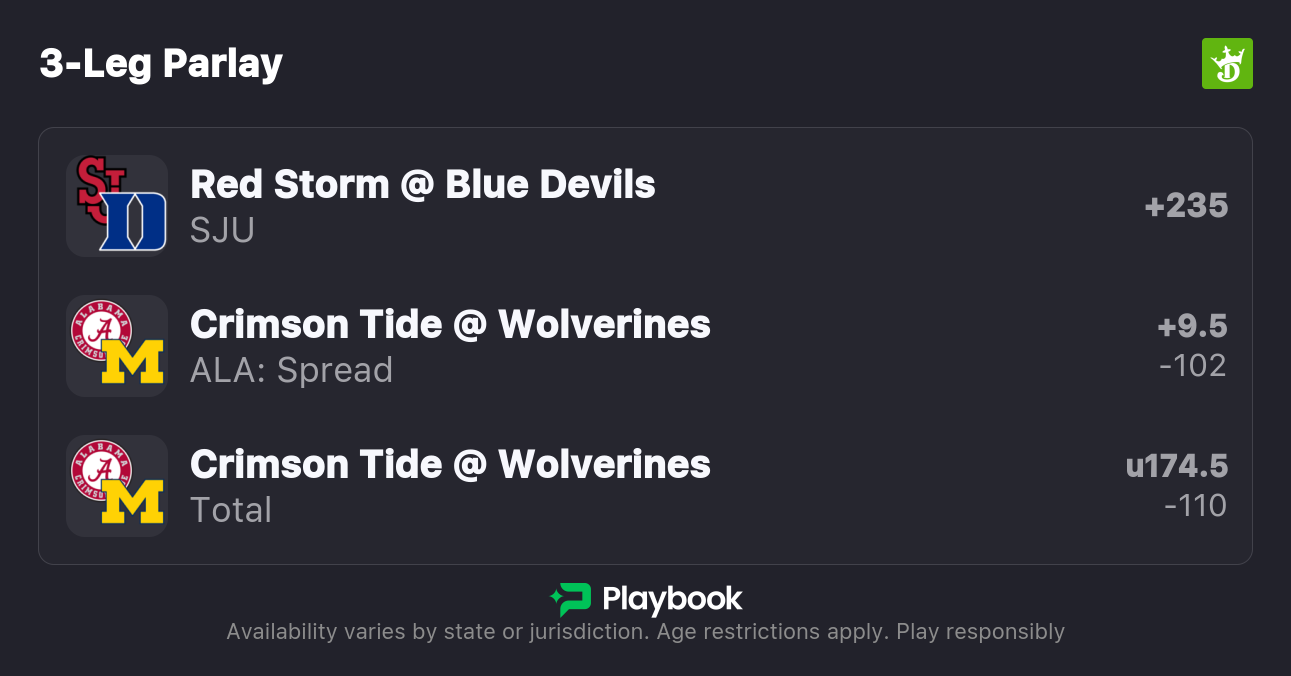Open Crimson Tide @ Wolverines in the Spread leg
This screenshot has height=676, width=1291.
tap(450, 325)
